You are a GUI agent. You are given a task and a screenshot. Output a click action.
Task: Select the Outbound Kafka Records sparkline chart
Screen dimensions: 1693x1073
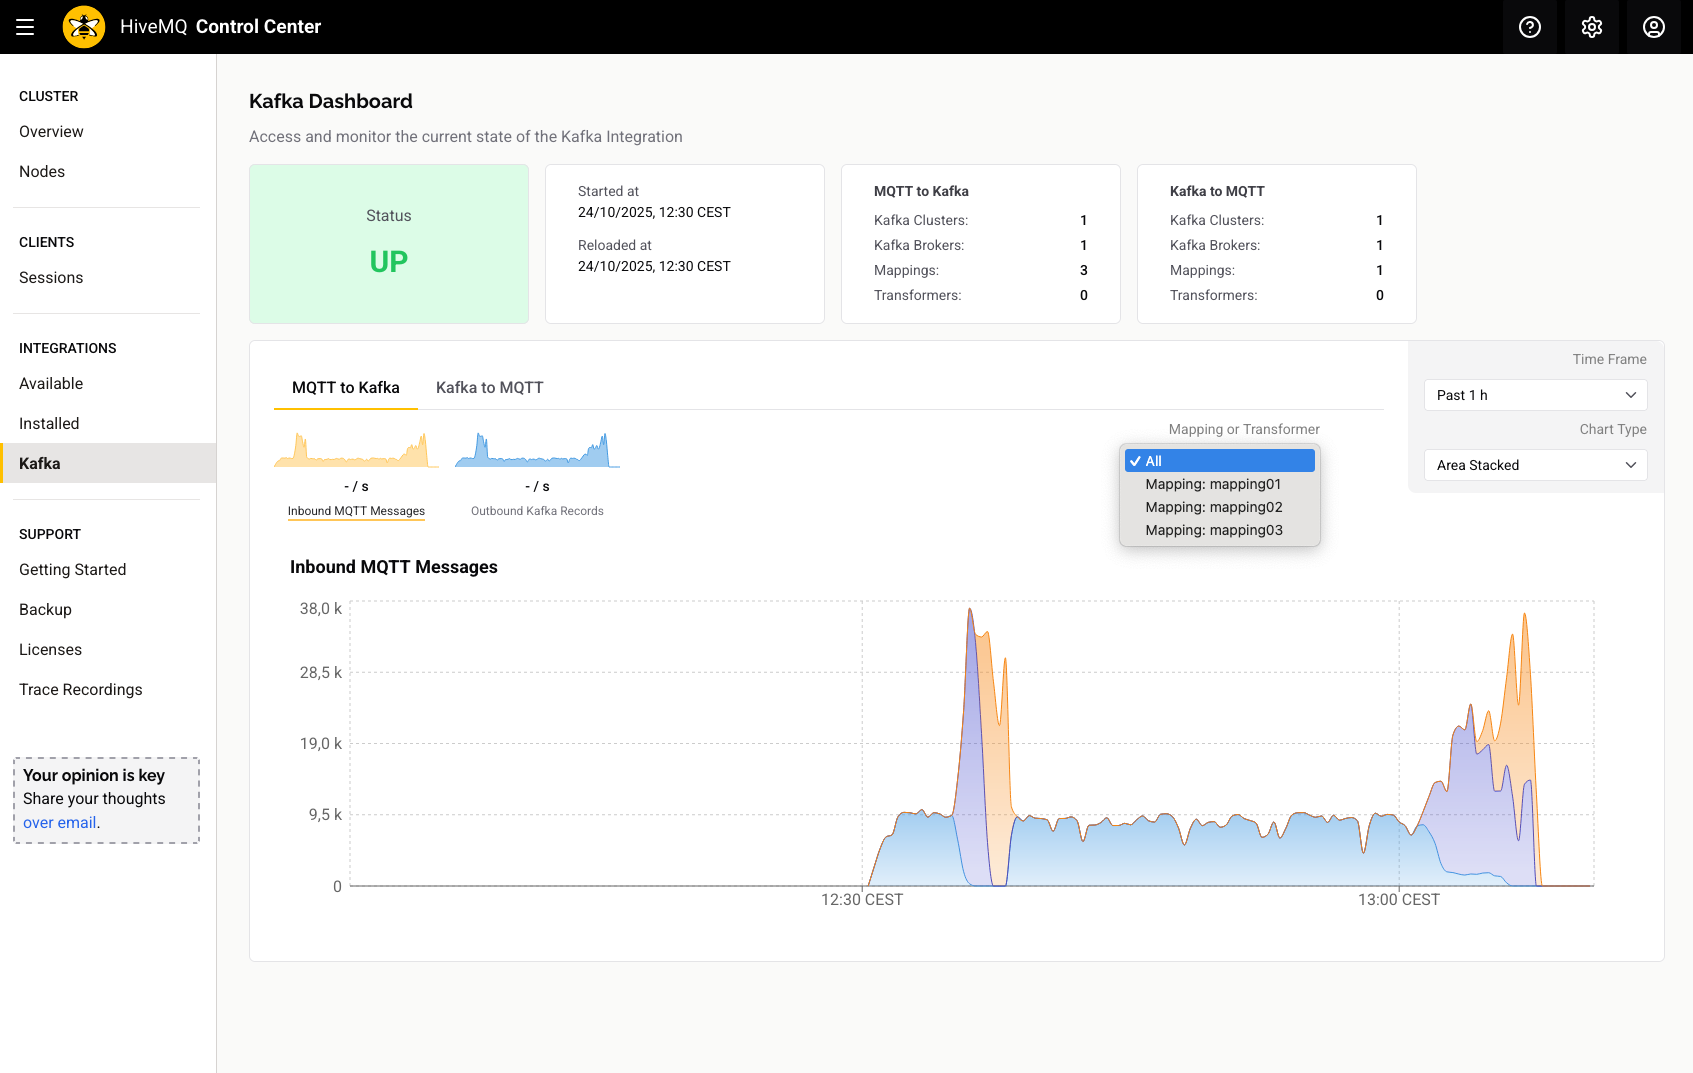(x=537, y=470)
